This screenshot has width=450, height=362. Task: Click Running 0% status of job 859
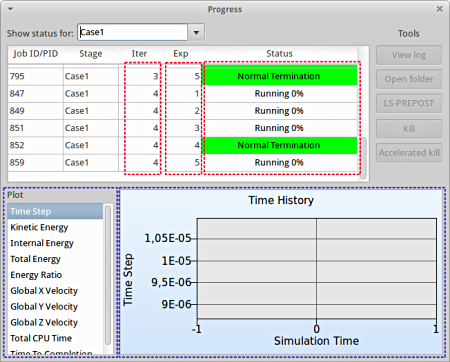[279, 163]
